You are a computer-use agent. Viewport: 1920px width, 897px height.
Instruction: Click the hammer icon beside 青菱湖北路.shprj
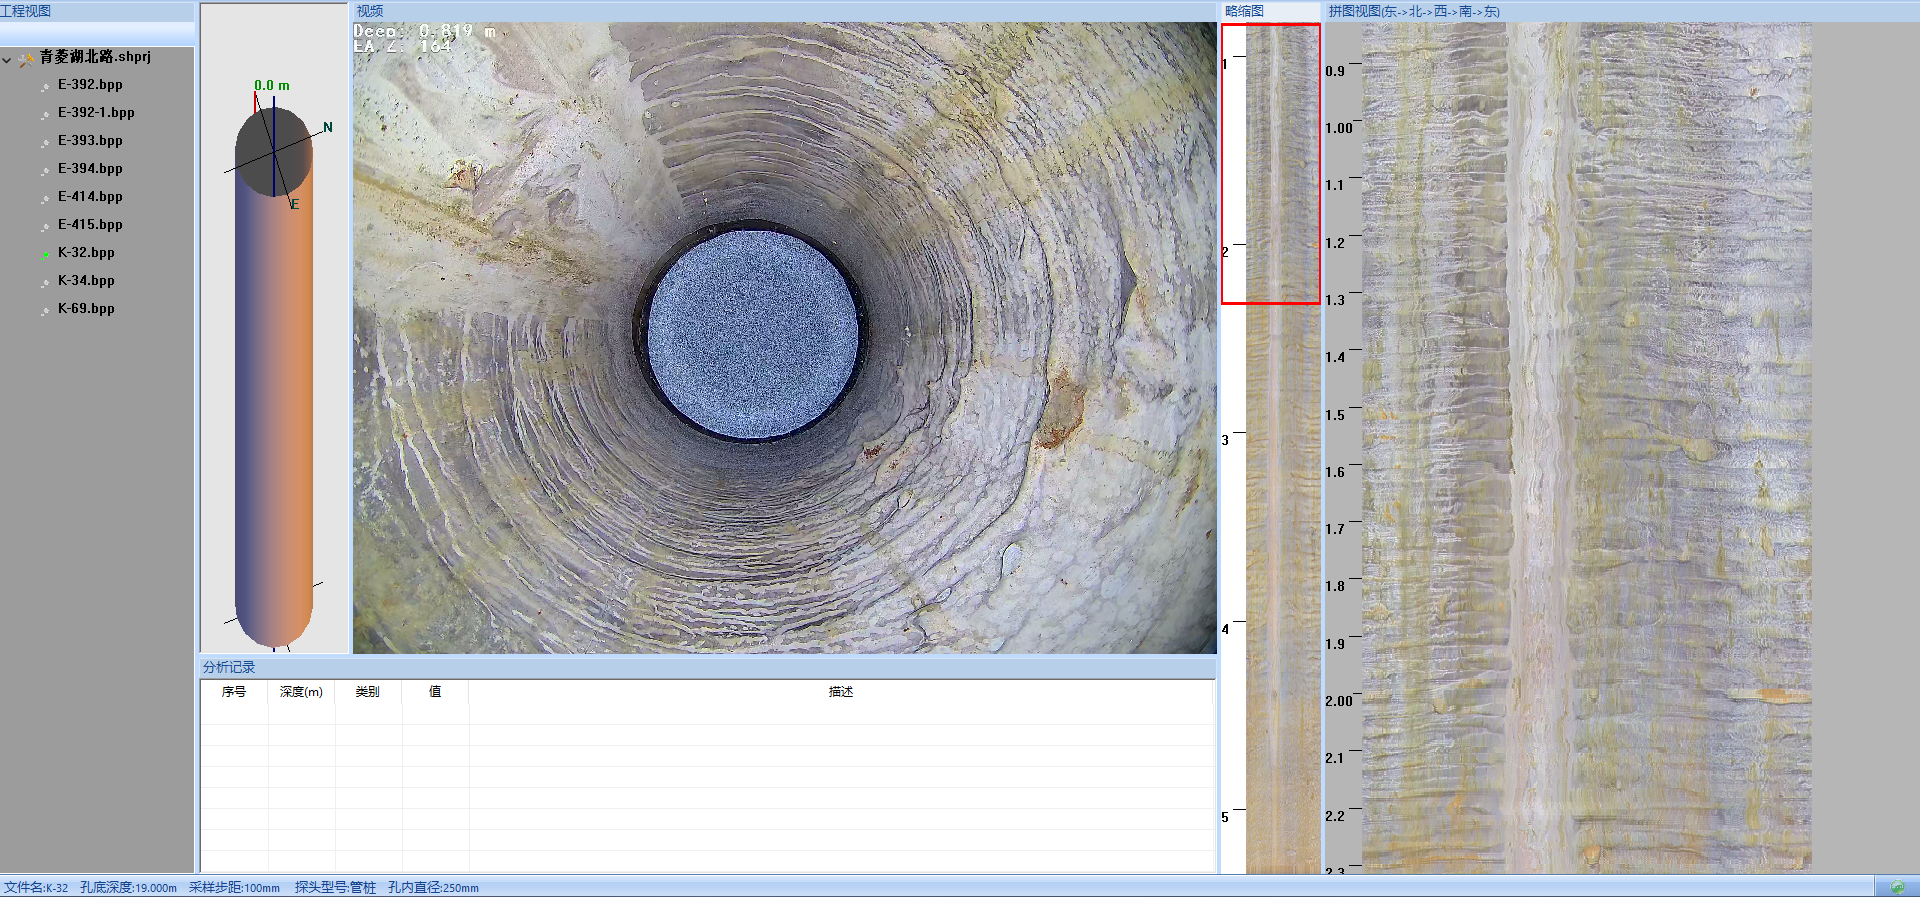click(26, 59)
